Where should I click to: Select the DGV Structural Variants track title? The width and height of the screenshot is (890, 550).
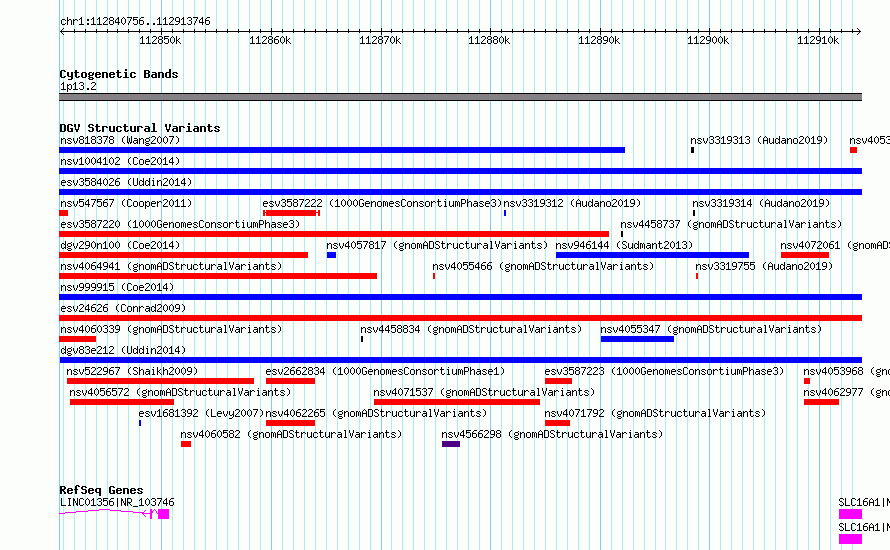140,128
